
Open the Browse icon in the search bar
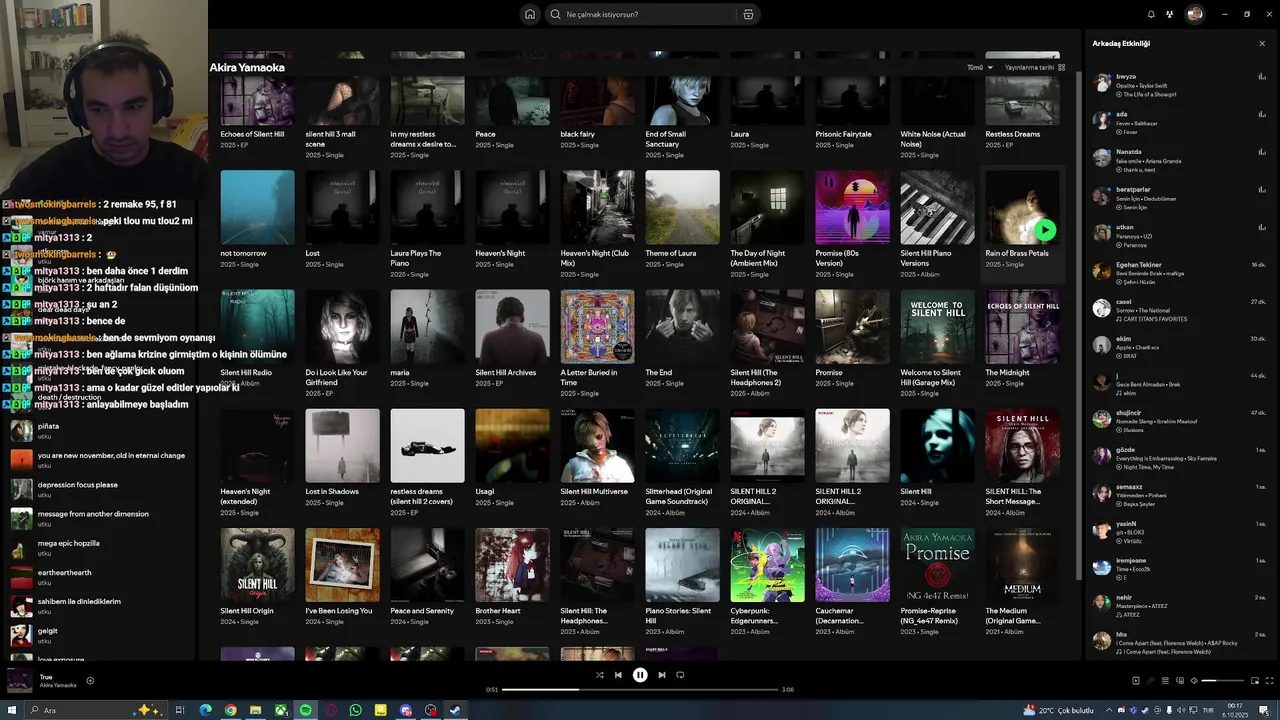748,14
